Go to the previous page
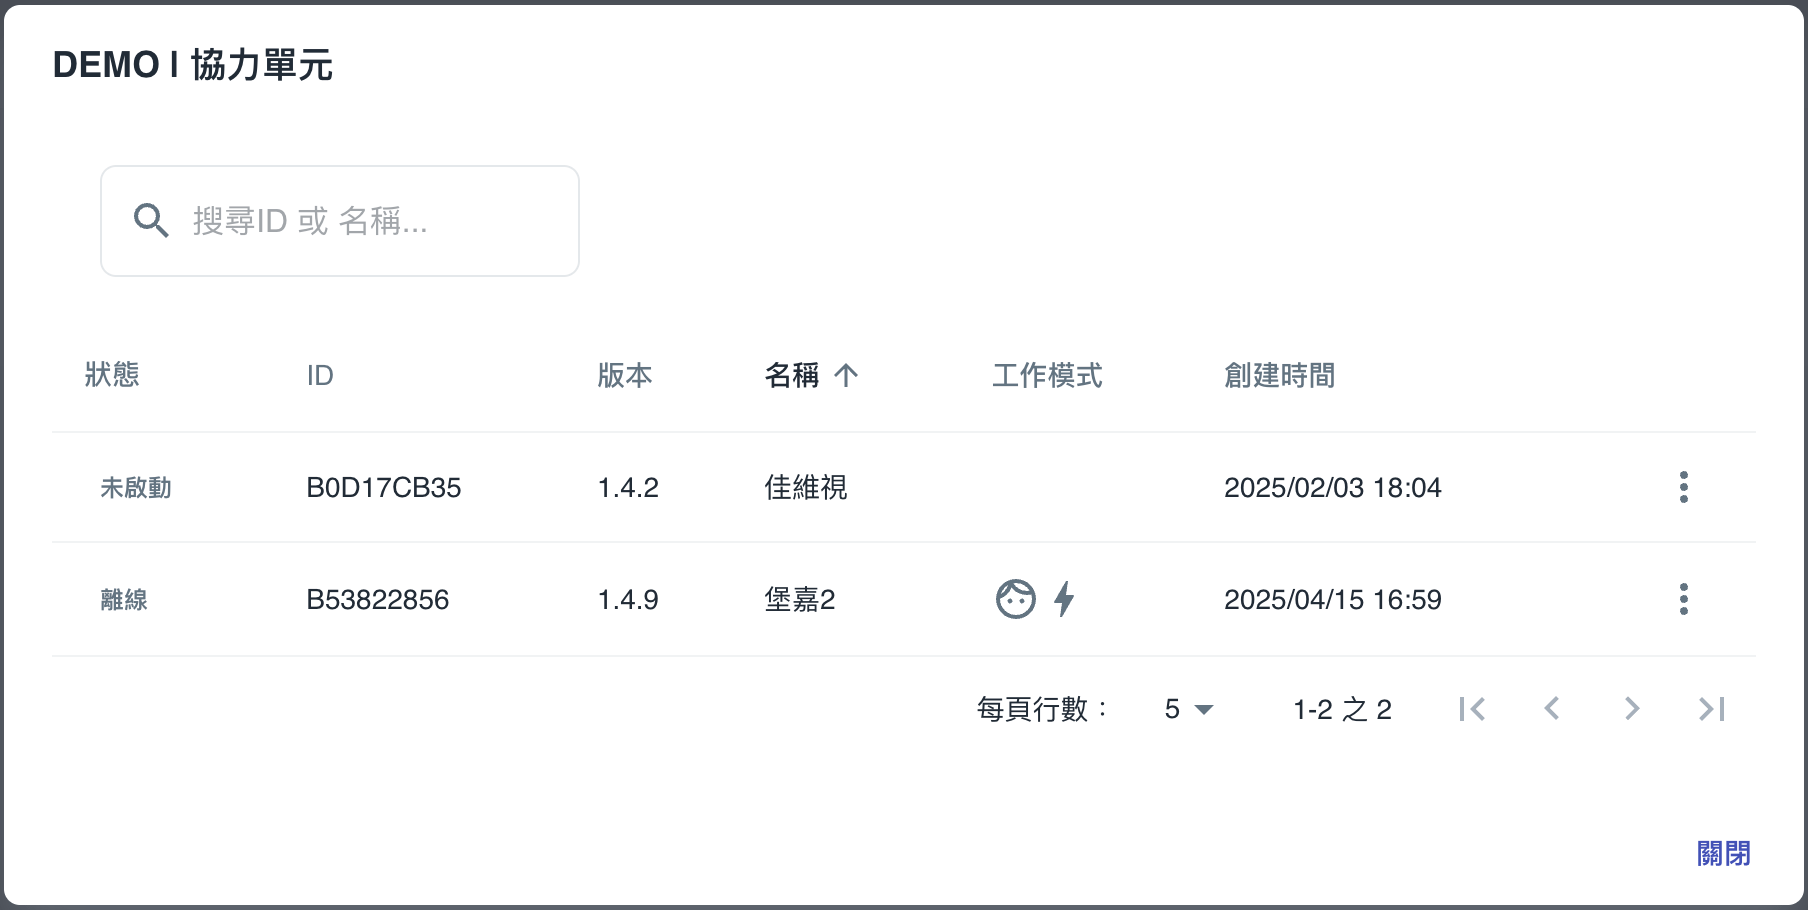 (1552, 709)
